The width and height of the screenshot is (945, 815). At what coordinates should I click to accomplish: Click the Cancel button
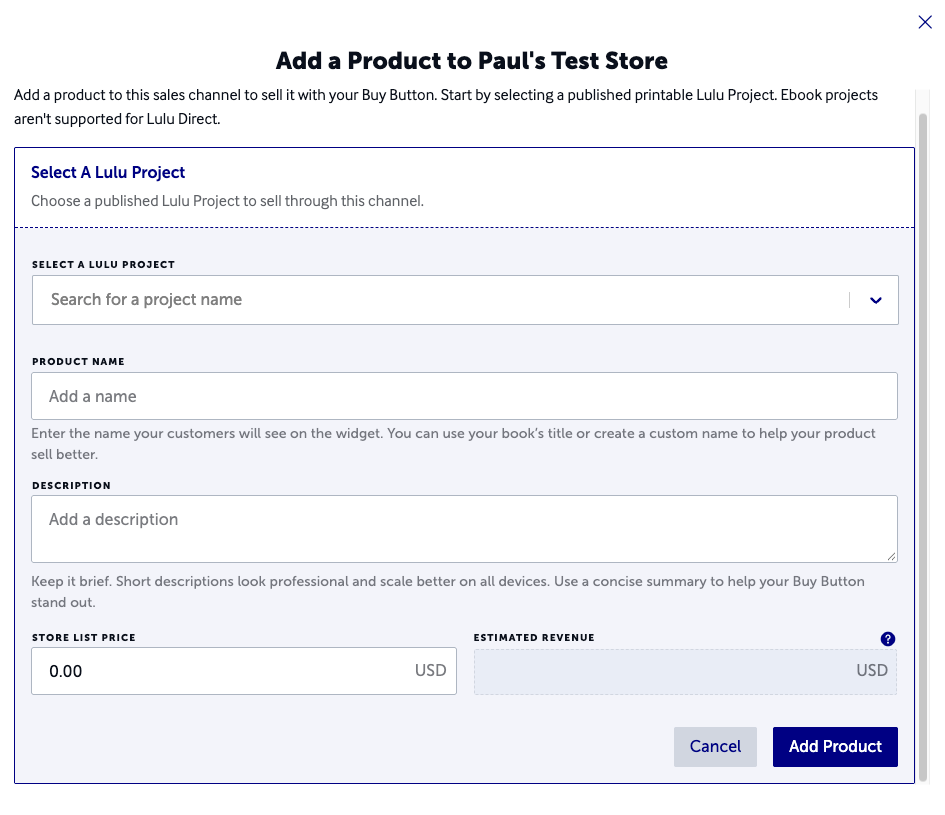pos(715,747)
